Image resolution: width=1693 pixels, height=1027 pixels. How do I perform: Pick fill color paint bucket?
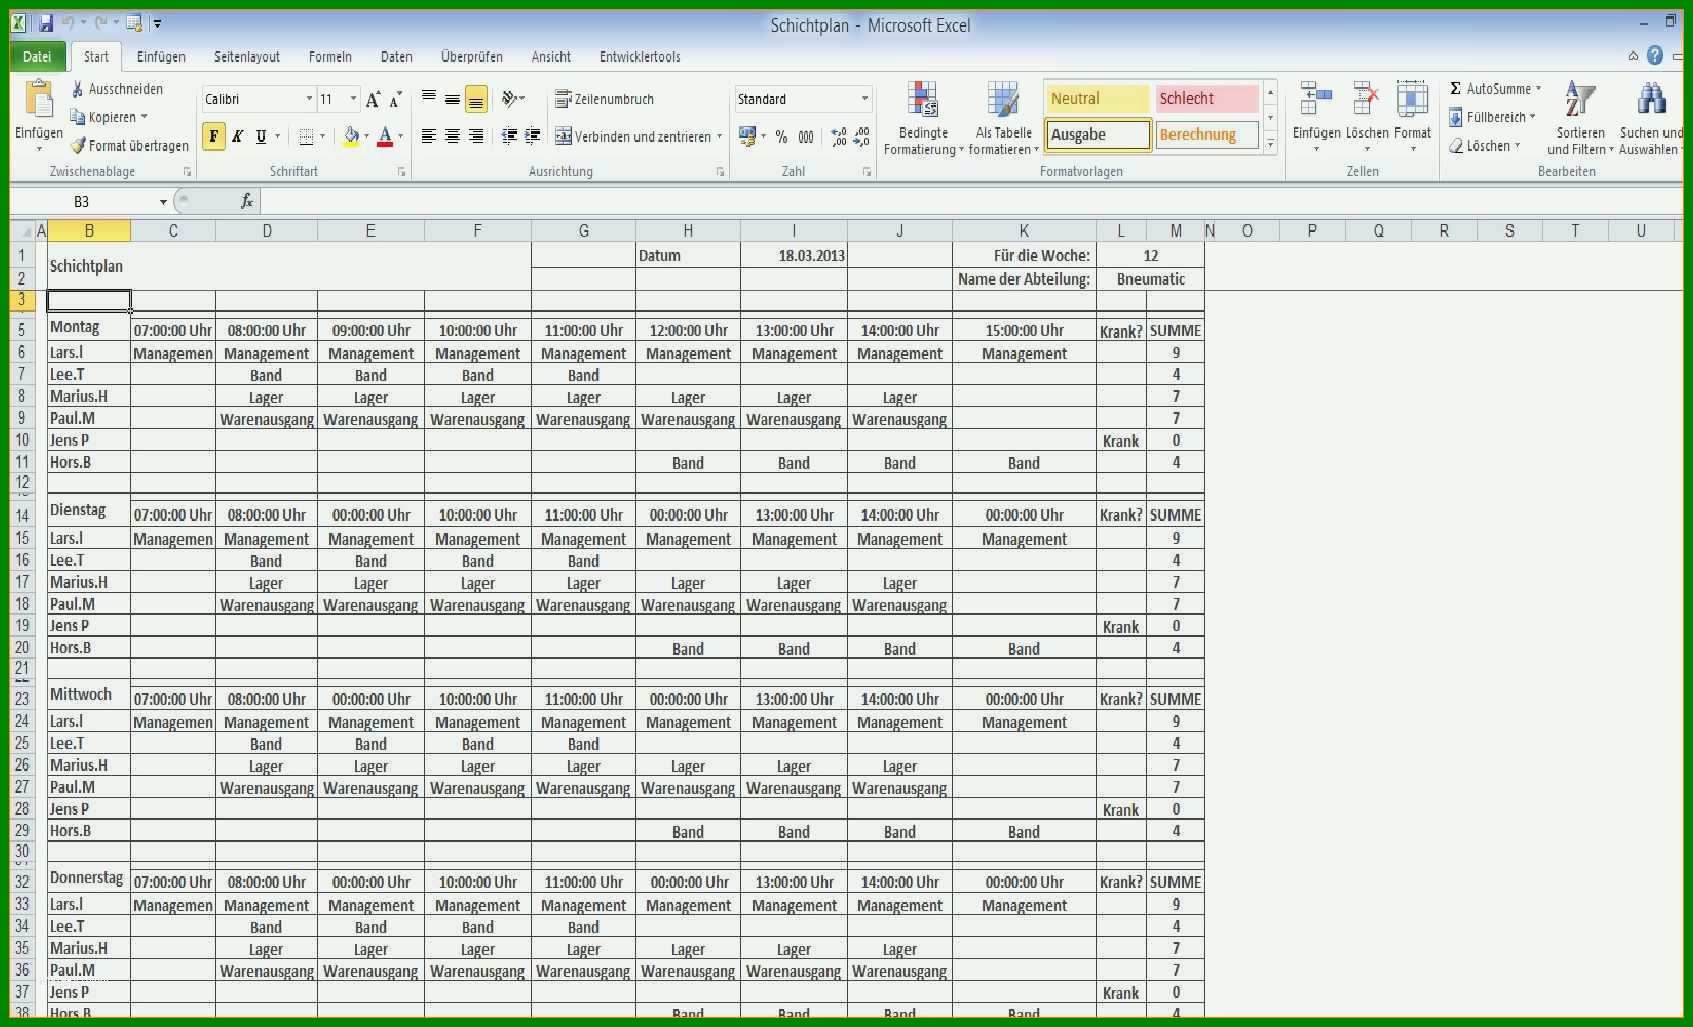coord(351,137)
